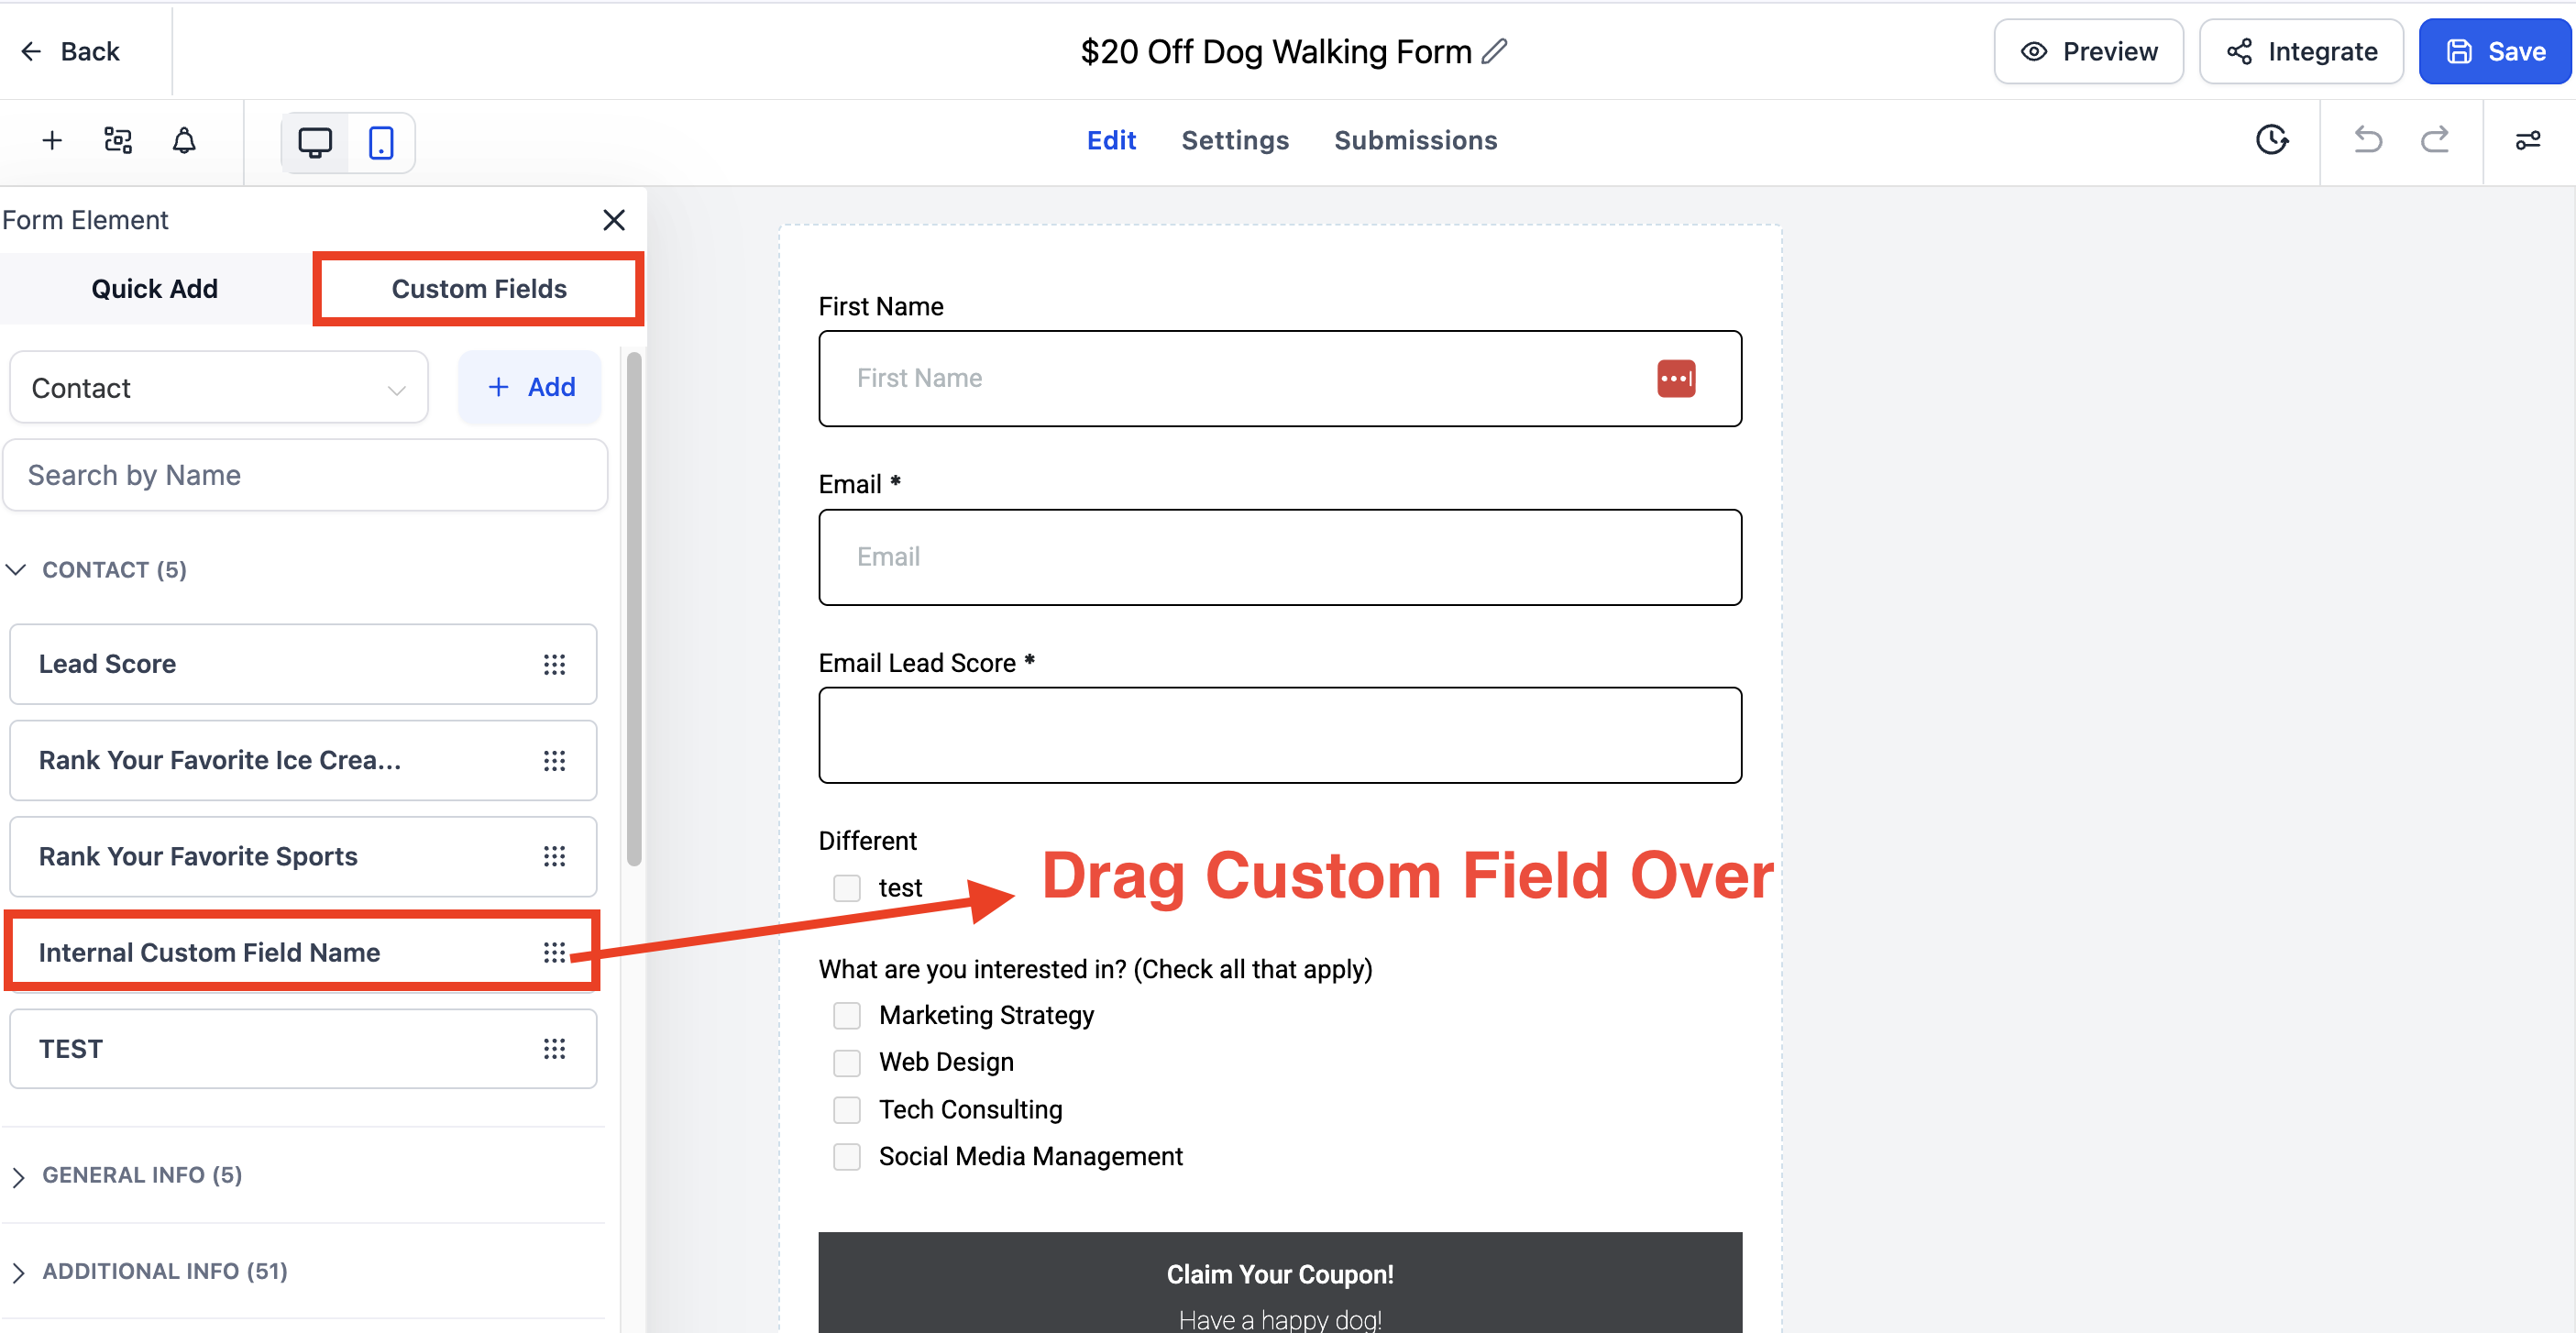Tick the Social Media Management checkbox

coord(847,1156)
